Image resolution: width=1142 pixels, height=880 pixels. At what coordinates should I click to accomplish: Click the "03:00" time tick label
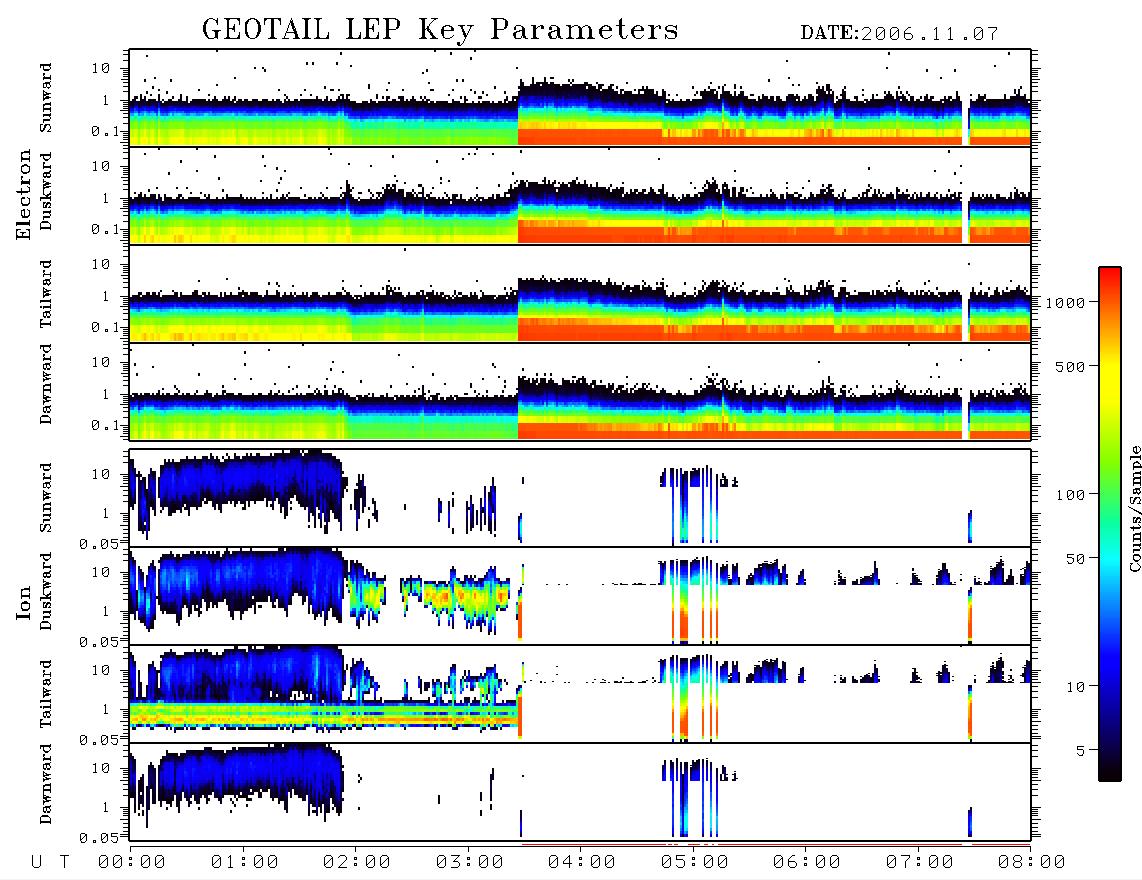pos(469,862)
